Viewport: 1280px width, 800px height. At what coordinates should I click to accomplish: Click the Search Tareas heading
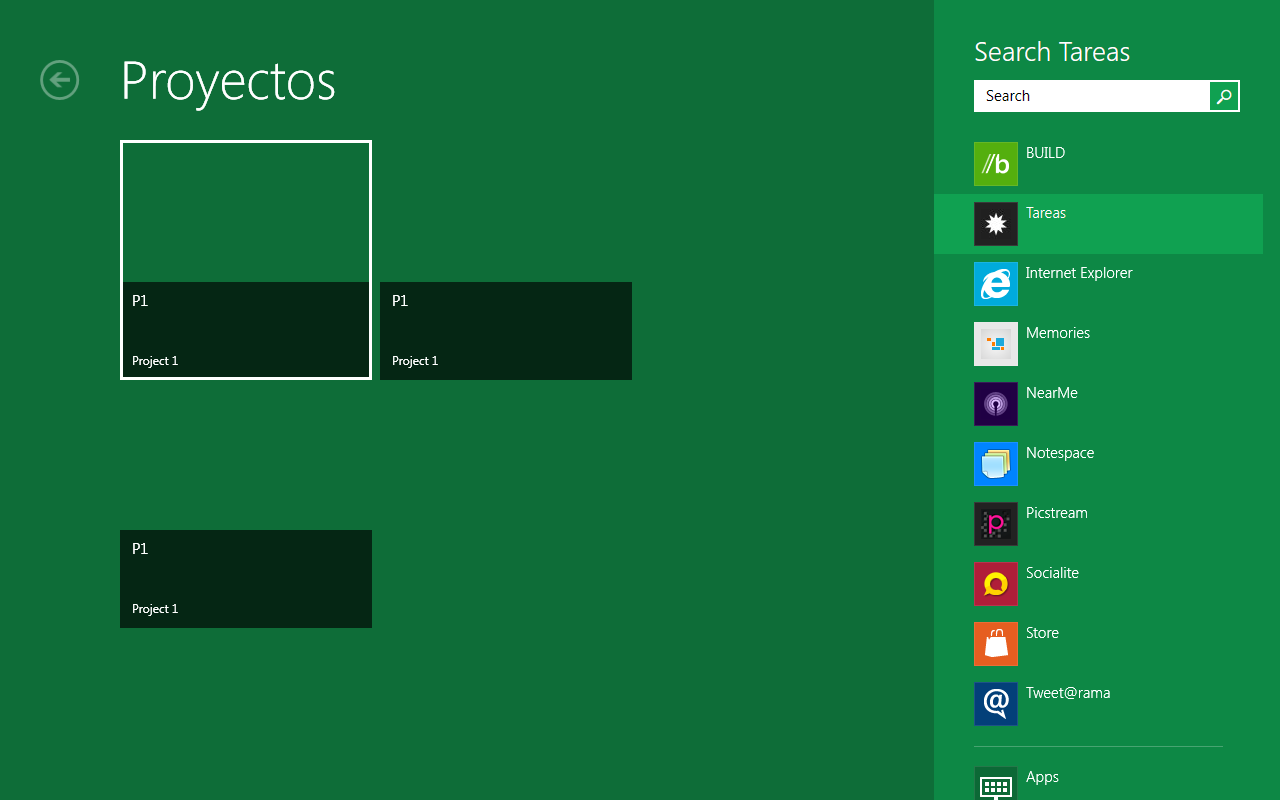[1052, 52]
